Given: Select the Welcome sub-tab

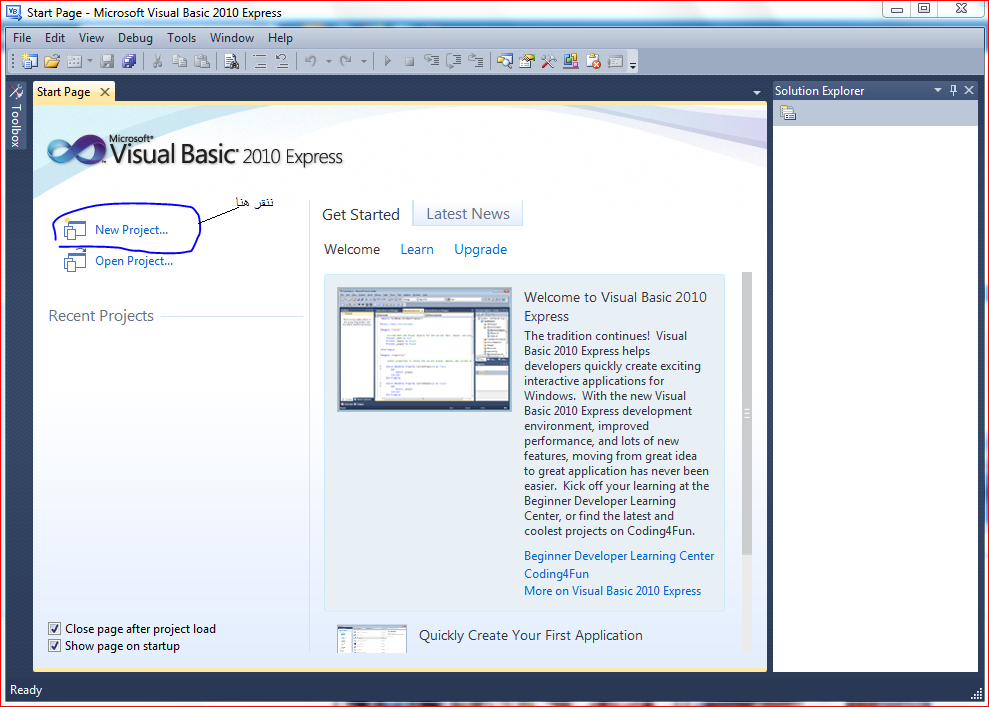Looking at the screenshot, I should pos(352,249).
